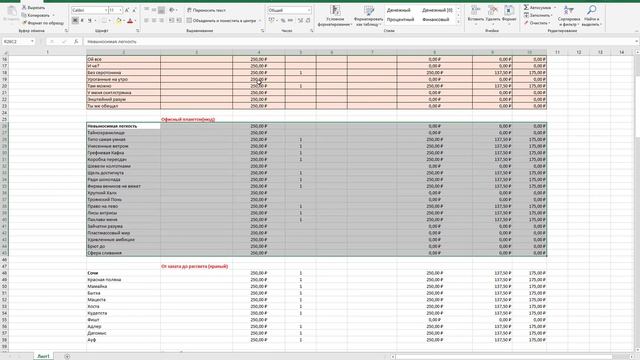
Task: Apply Денежный [0] cell style
Action: (x=437, y=10)
